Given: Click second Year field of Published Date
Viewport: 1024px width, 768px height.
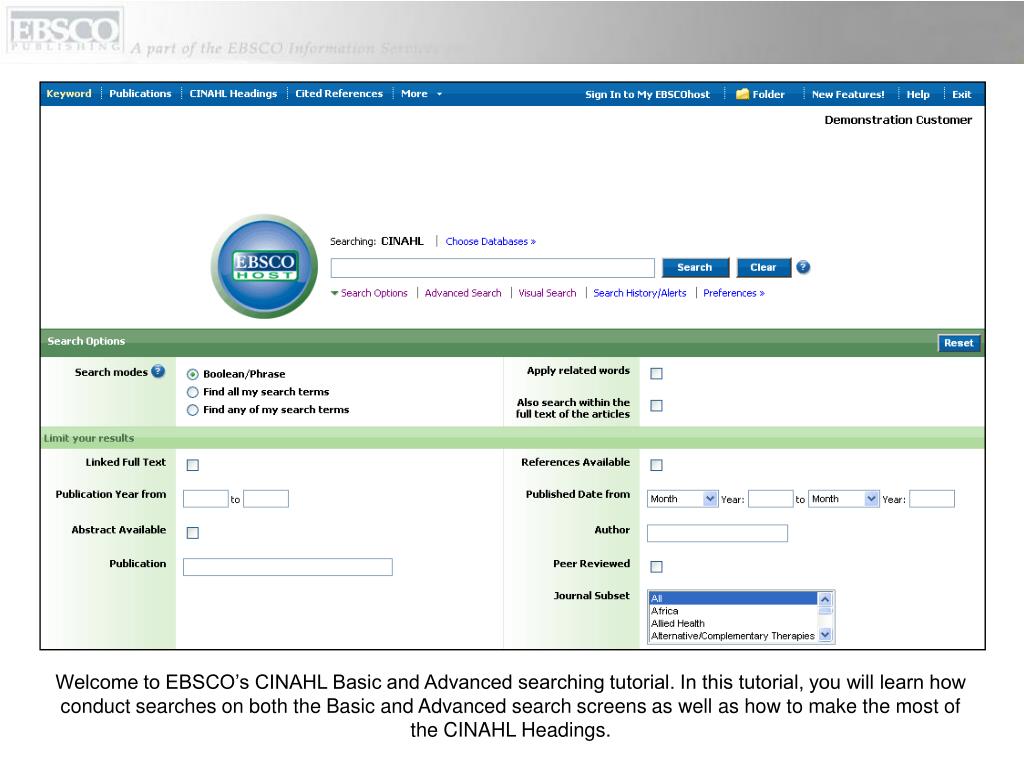Looking at the screenshot, I should (932, 499).
